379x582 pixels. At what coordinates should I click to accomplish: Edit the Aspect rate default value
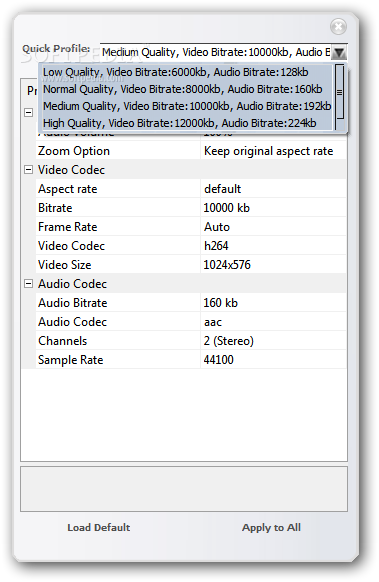pyautogui.click(x=273, y=189)
